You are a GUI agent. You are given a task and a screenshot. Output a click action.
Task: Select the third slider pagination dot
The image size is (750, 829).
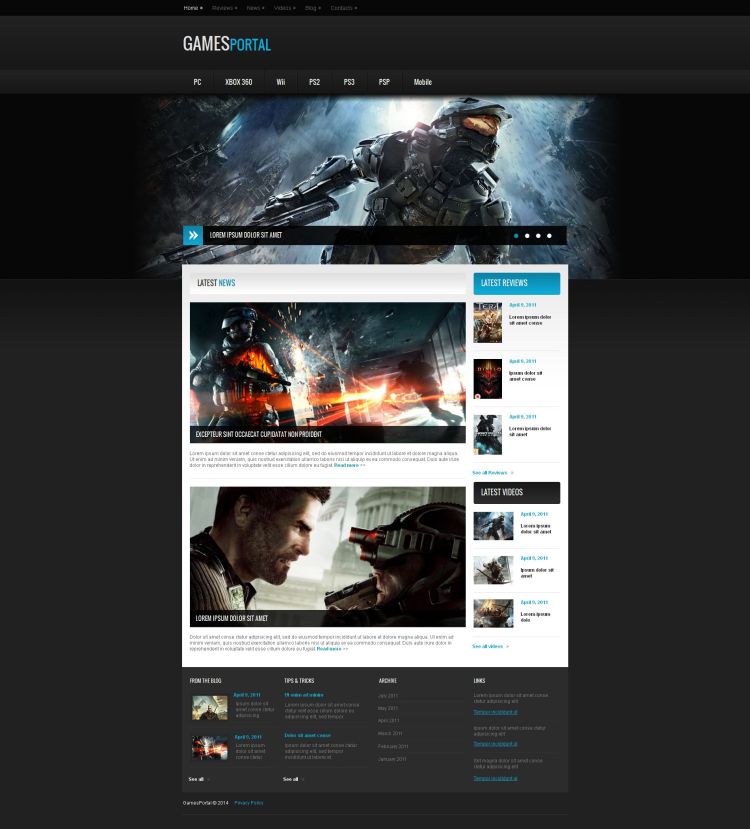pos(538,236)
